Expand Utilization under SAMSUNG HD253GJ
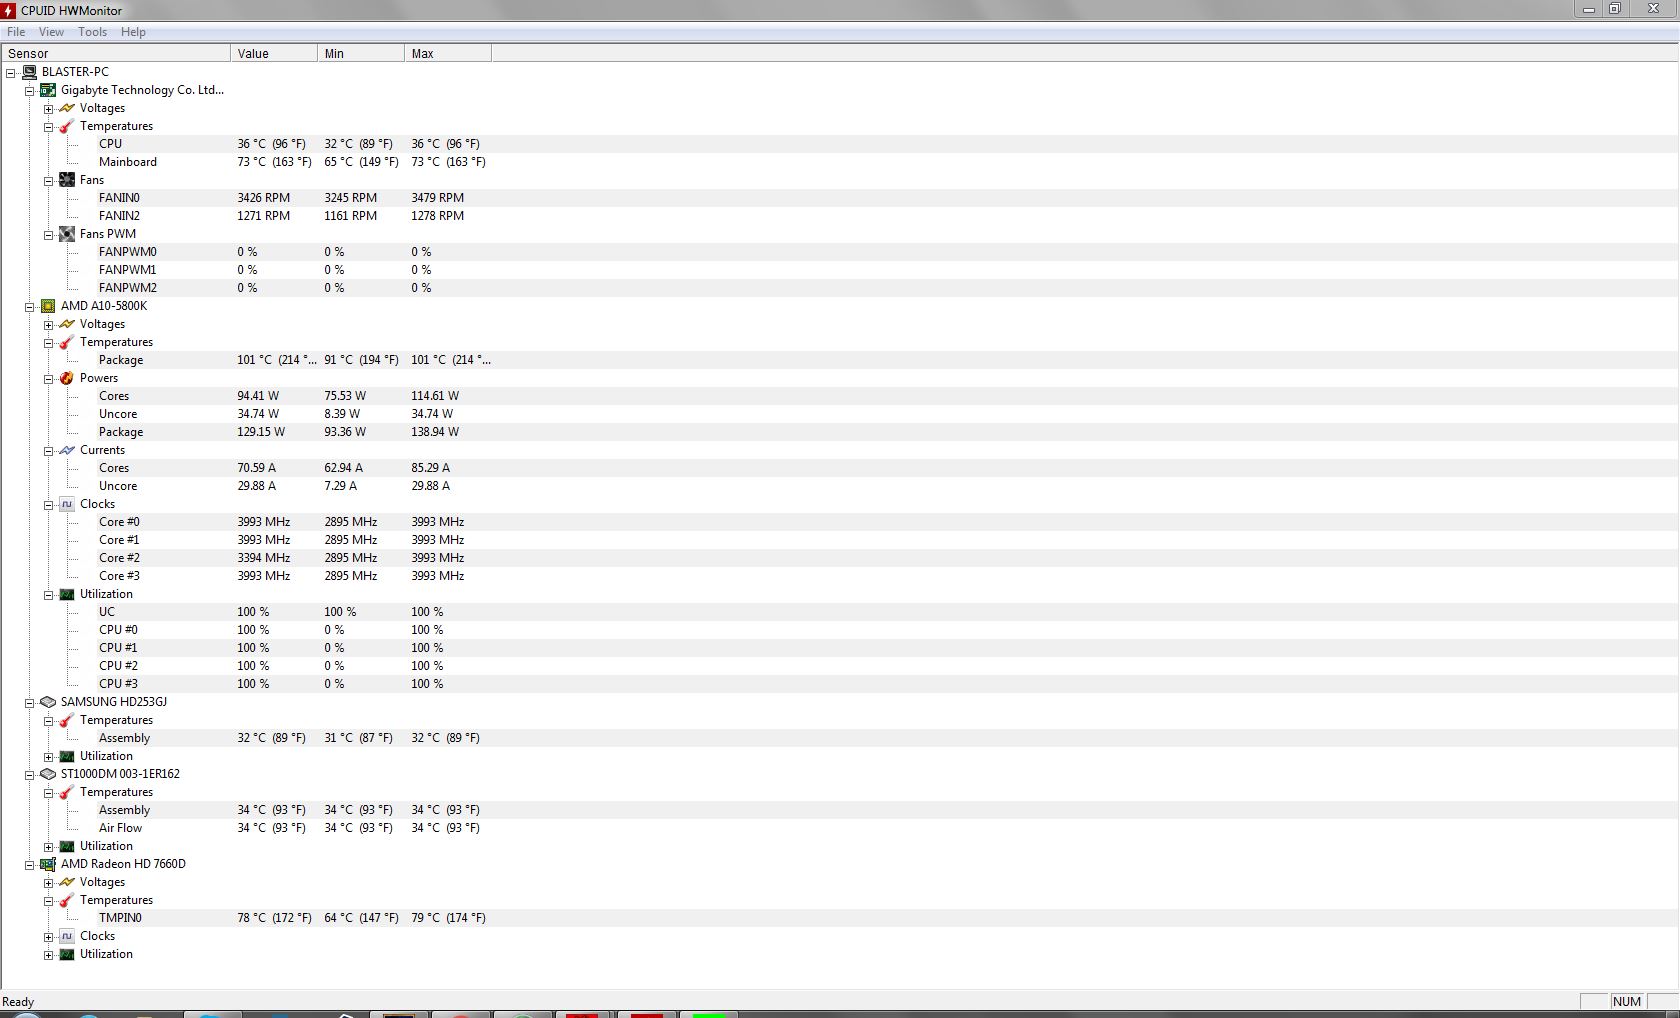1680x1018 pixels. pyautogui.click(x=48, y=757)
